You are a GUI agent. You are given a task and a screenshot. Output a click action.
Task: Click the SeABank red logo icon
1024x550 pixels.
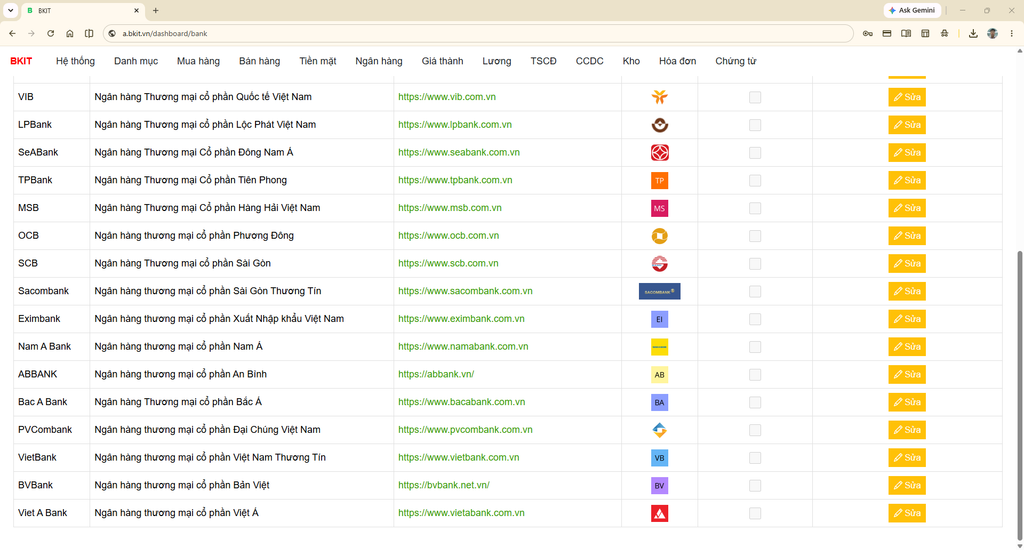click(x=660, y=153)
